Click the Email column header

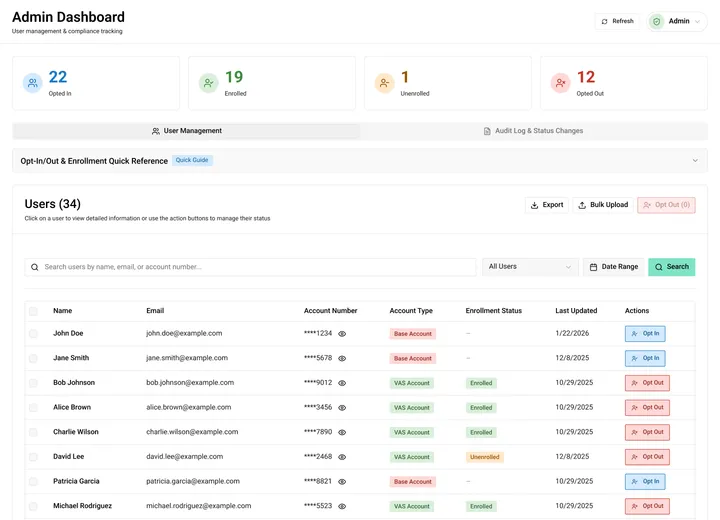coord(155,311)
